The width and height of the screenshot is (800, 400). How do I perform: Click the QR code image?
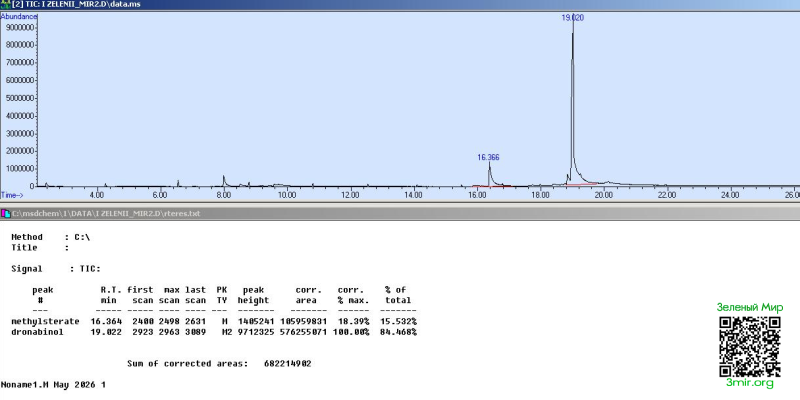(x=749, y=346)
